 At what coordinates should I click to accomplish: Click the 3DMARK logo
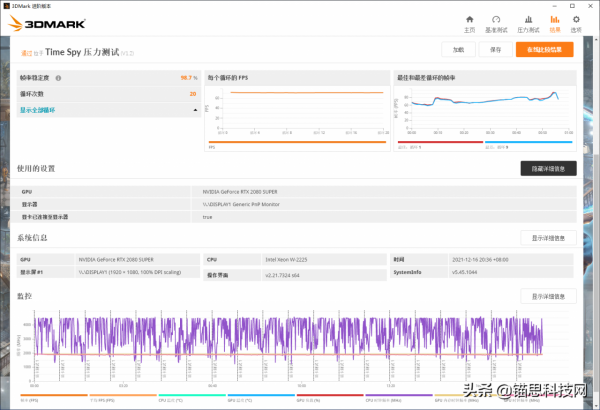(x=47, y=23)
